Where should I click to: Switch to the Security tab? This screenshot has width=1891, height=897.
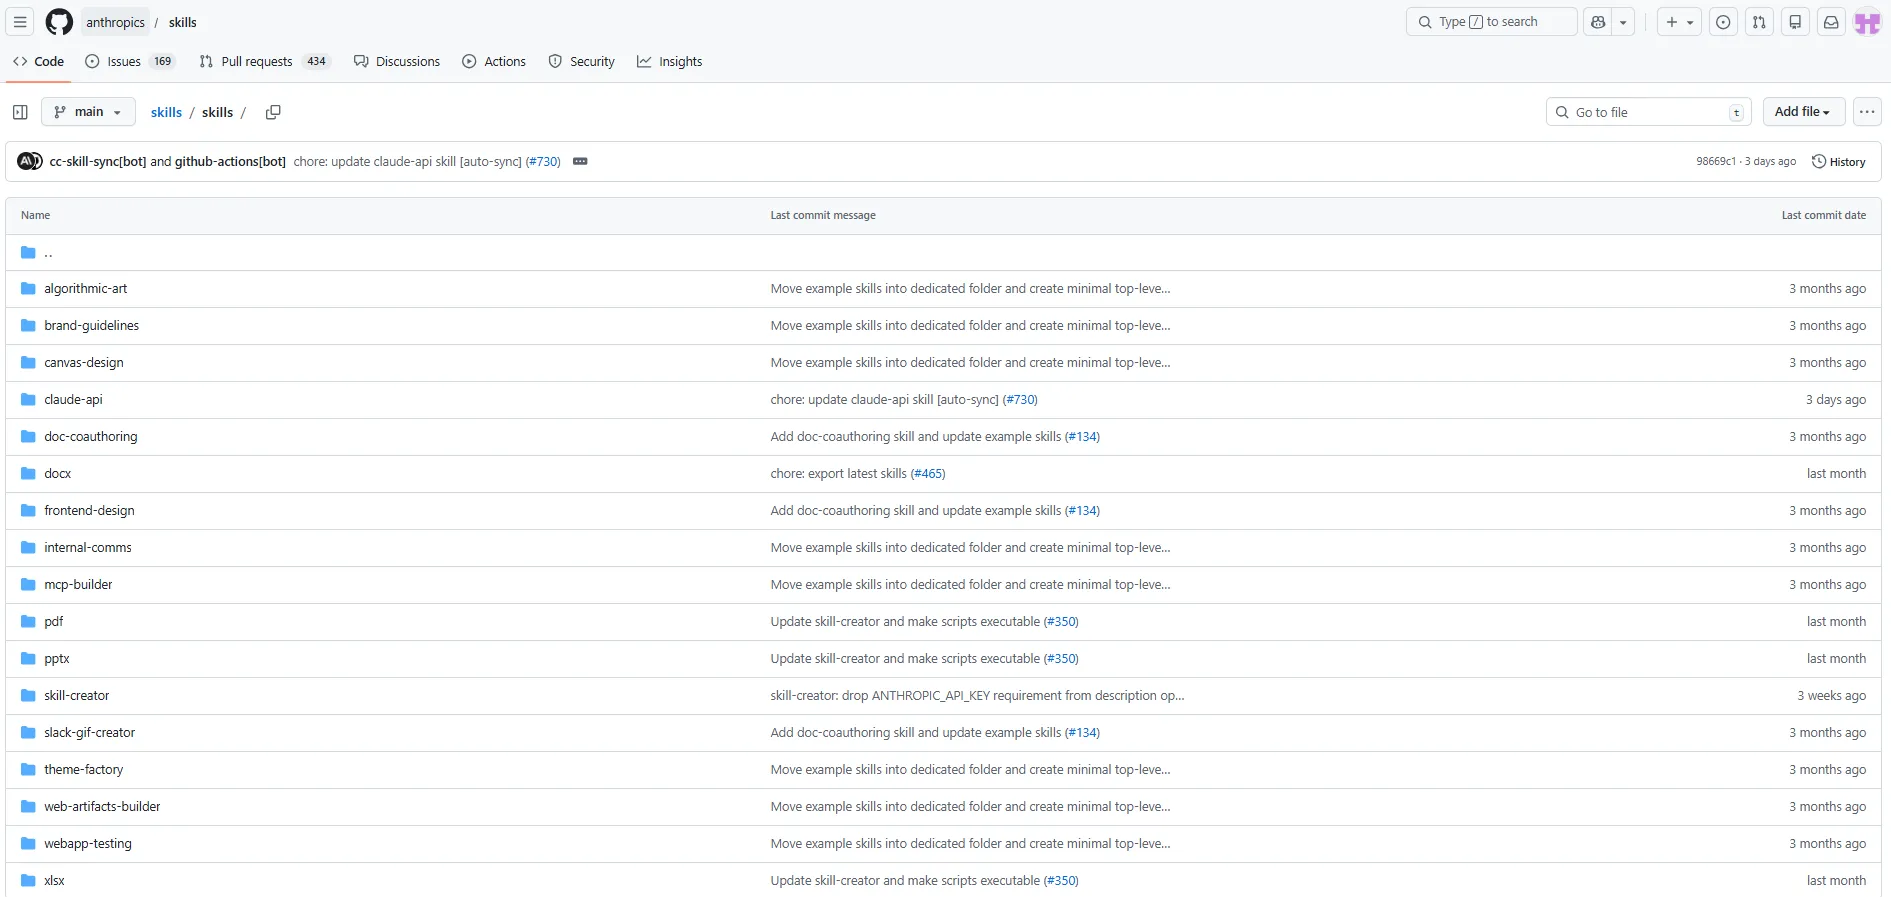pos(581,61)
